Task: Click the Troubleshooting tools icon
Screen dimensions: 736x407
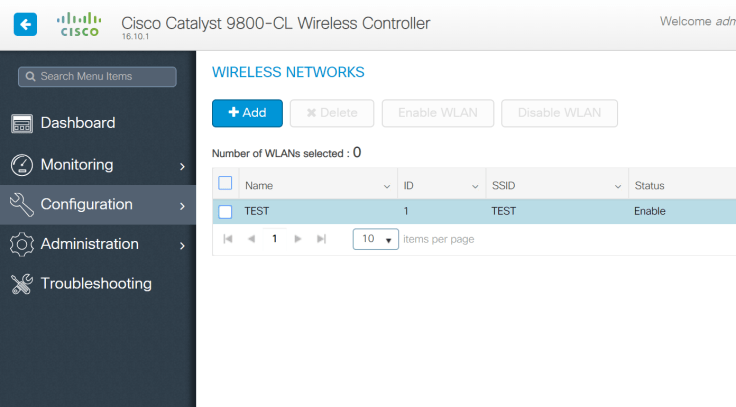Action: pyautogui.click(x=22, y=284)
